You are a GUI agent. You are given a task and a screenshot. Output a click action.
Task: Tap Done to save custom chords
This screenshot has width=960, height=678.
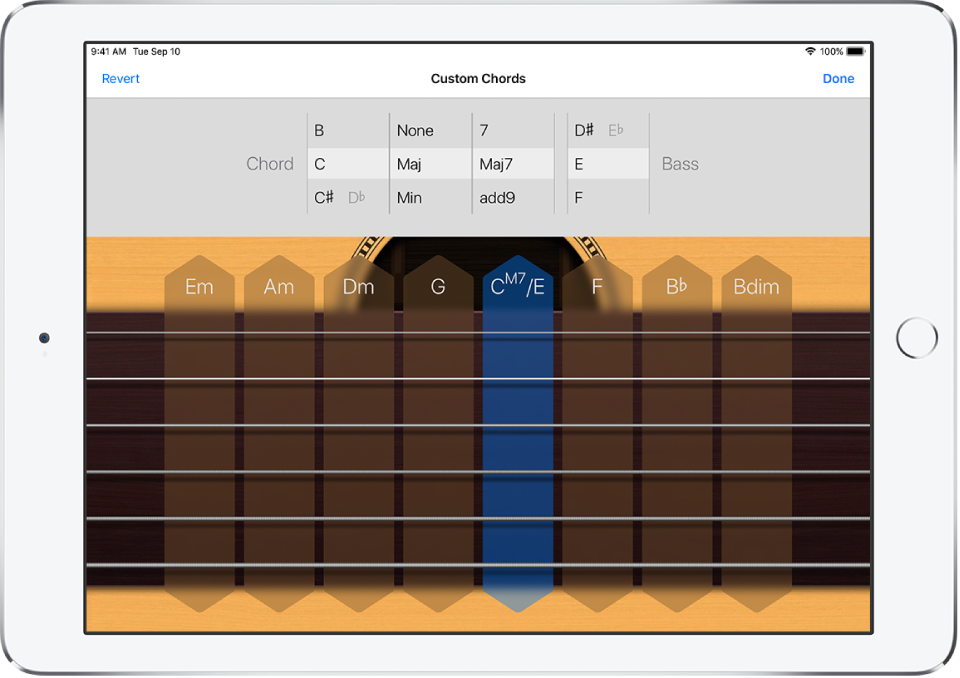[x=838, y=78]
